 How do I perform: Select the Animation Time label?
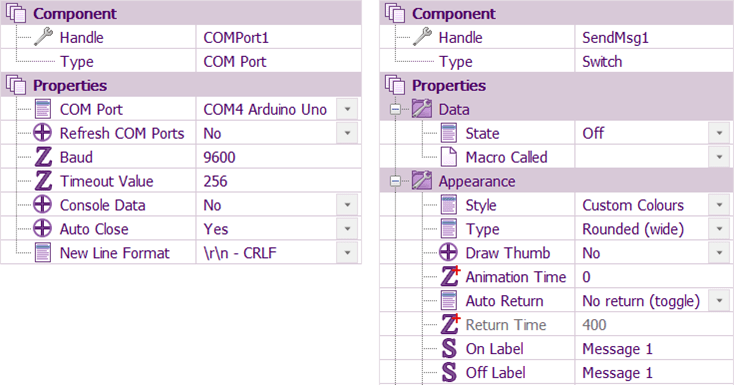tap(515, 277)
